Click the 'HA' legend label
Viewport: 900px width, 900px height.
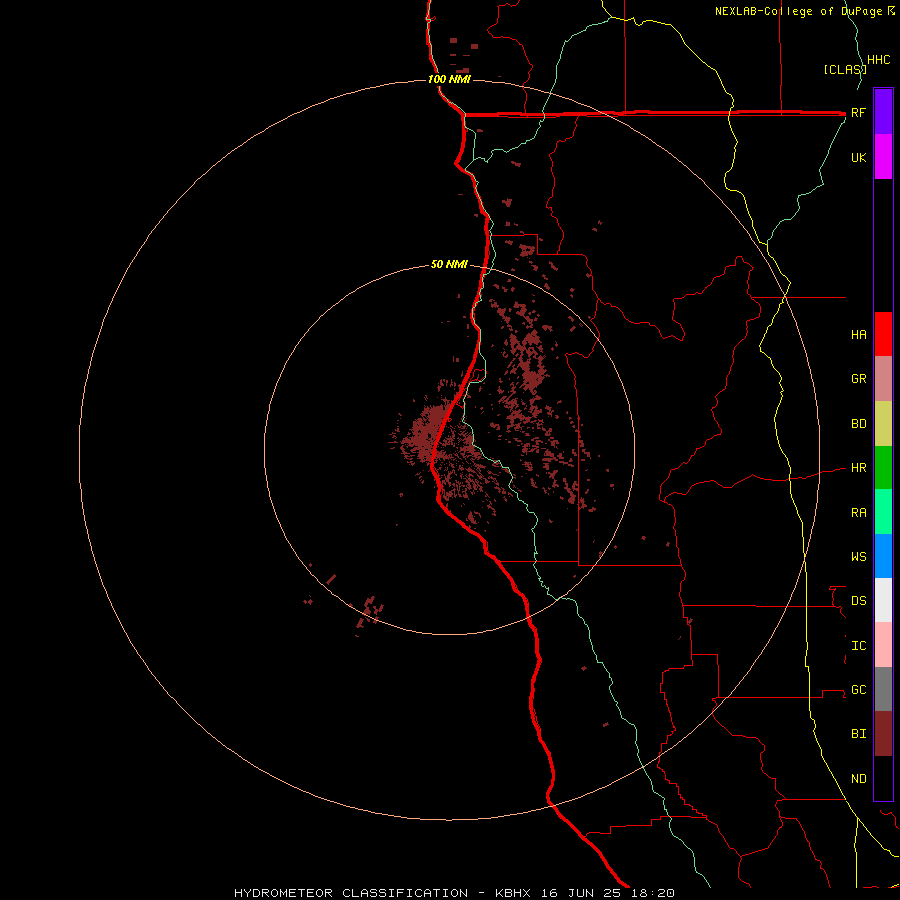pyautogui.click(x=859, y=335)
